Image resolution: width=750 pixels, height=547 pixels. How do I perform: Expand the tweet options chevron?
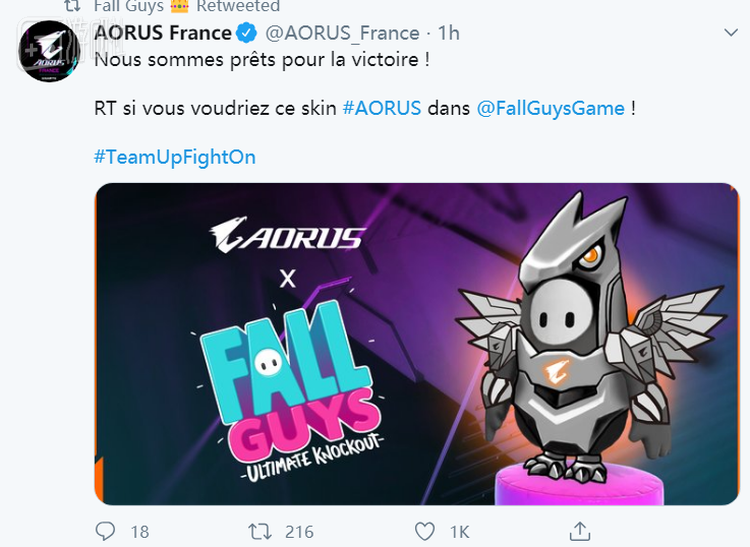tap(731, 33)
